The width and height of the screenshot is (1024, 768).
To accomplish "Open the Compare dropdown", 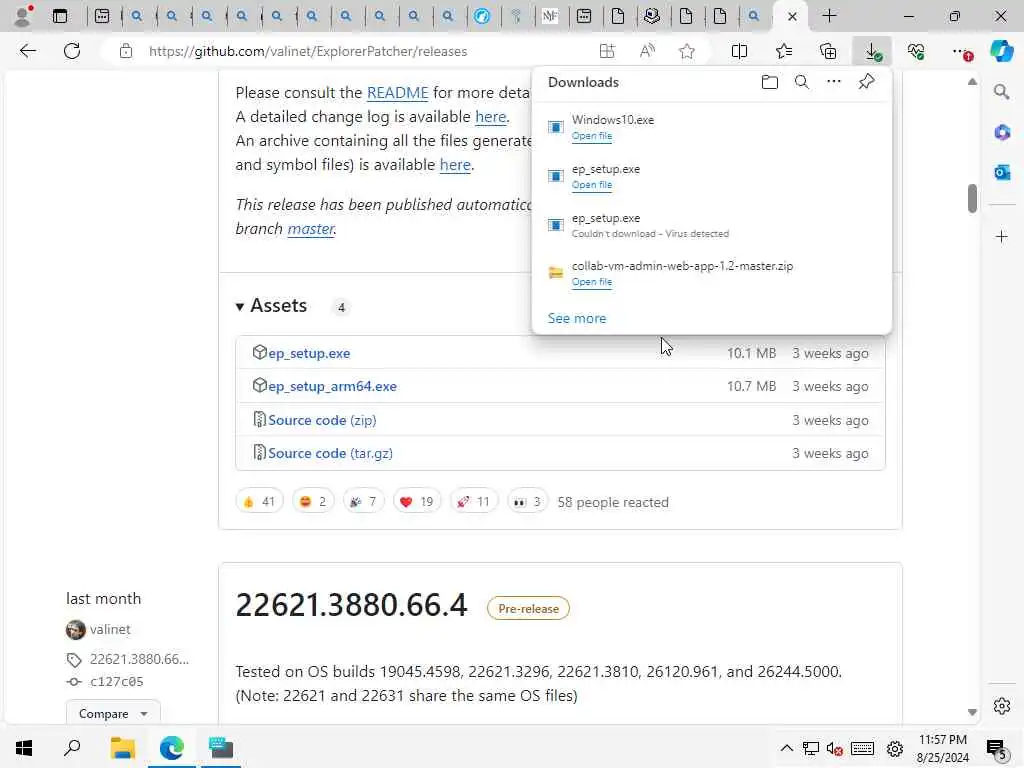I will pyautogui.click(x=113, y=714).
